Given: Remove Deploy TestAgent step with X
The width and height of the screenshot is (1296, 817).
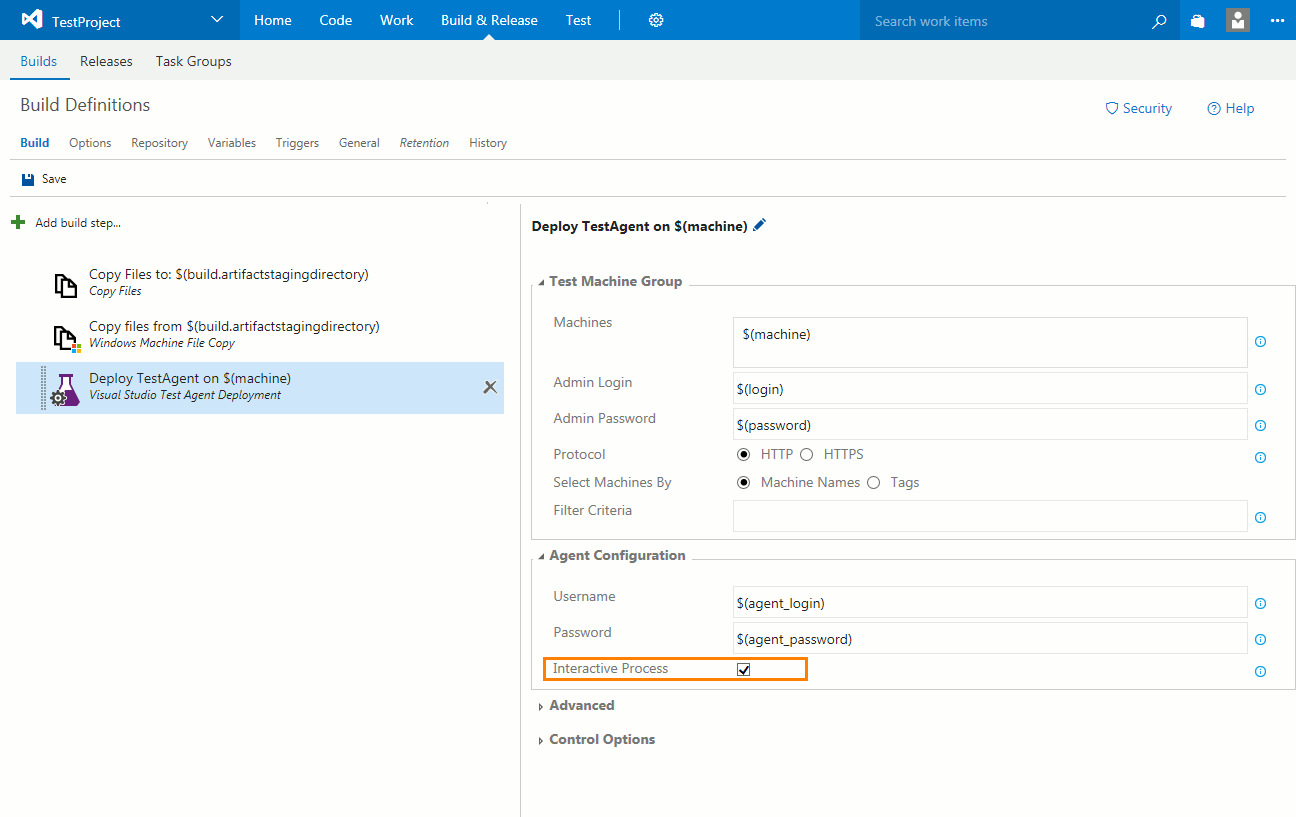Looking at the screenshot, I should (490, 387).
